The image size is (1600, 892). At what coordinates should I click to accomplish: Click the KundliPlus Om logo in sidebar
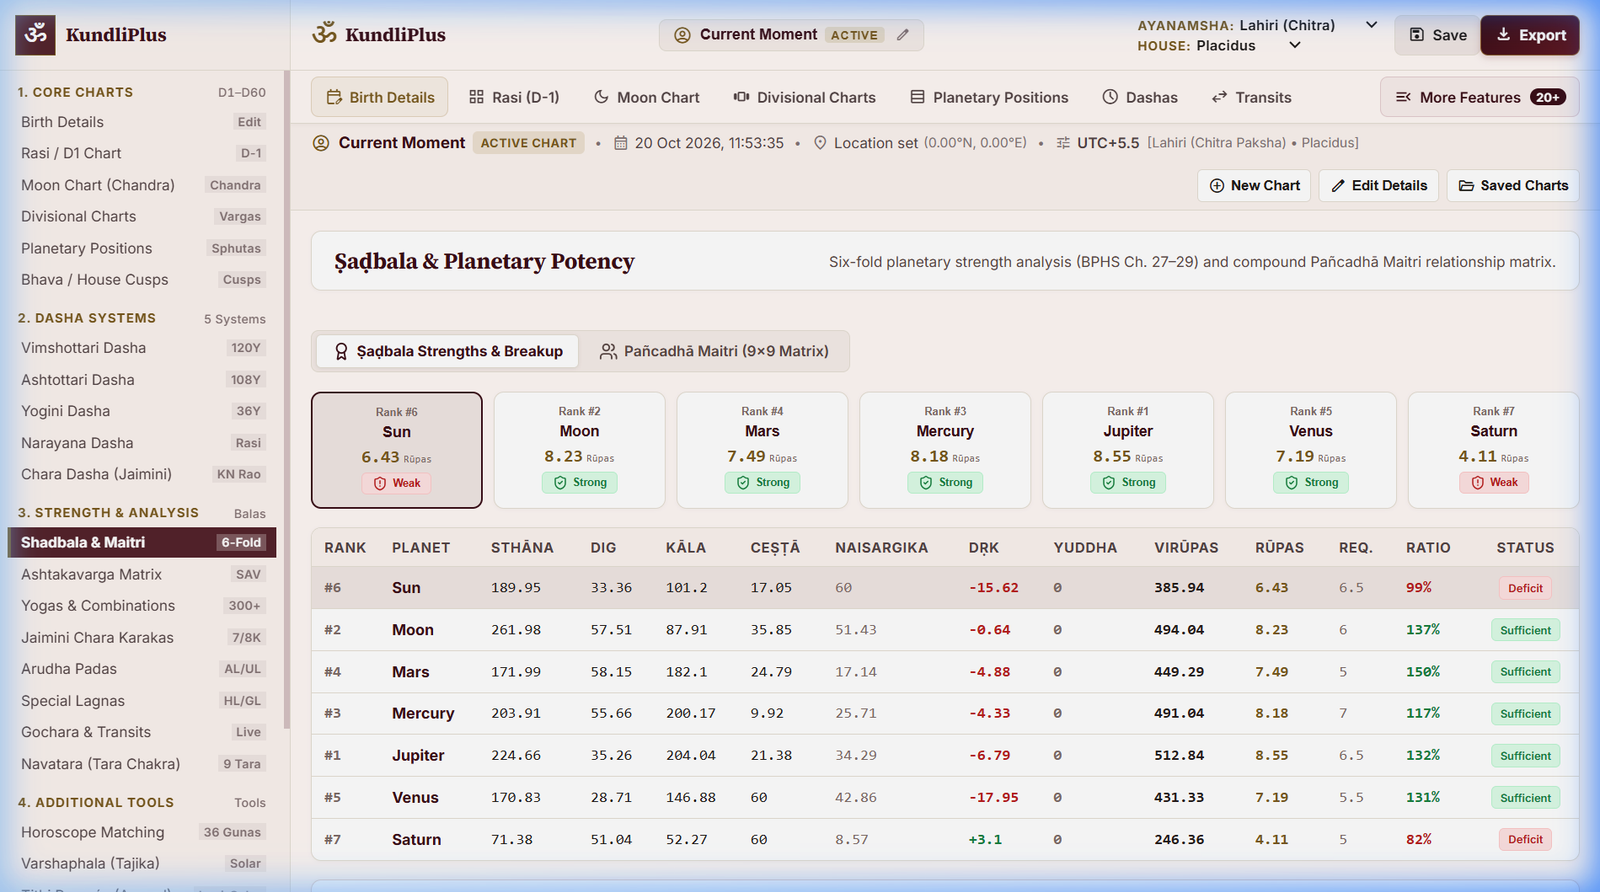pyautogui.click(x=36, y=34)
